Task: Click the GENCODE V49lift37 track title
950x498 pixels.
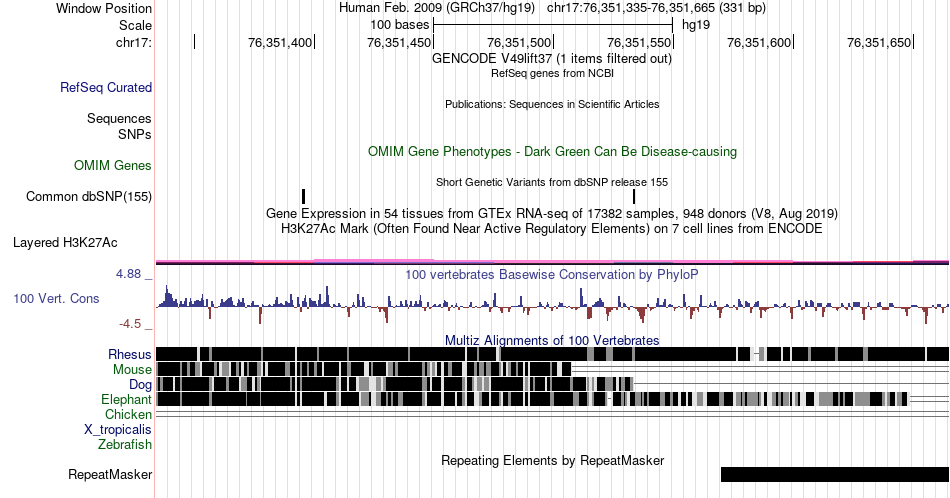Action: [551, 59]
